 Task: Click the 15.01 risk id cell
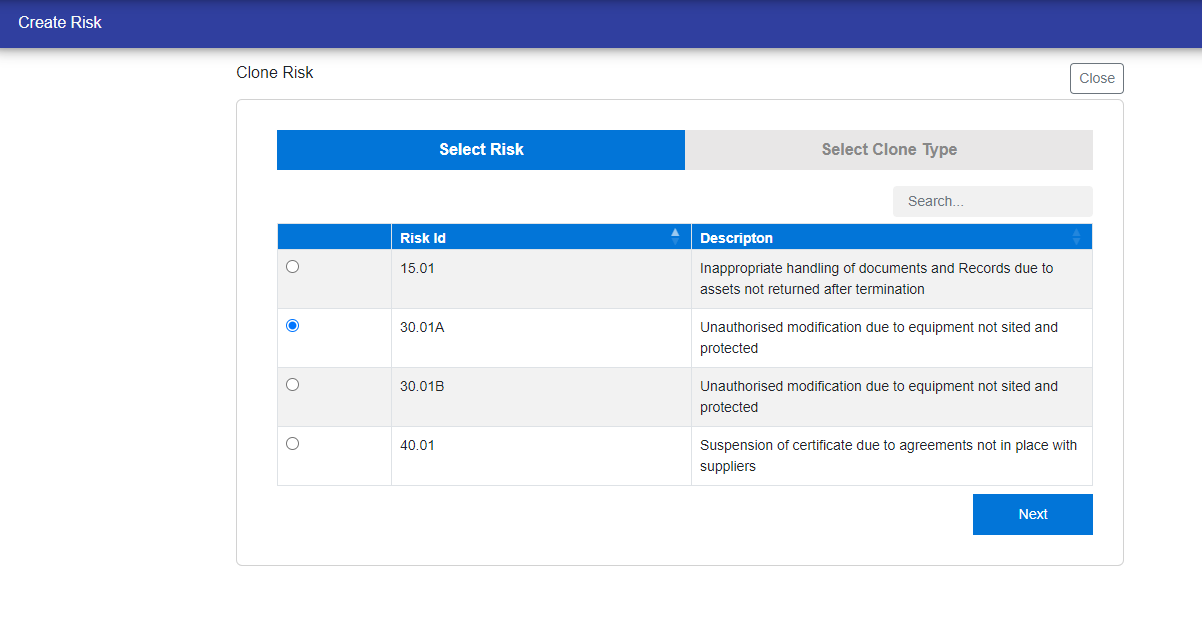point(417,268)
